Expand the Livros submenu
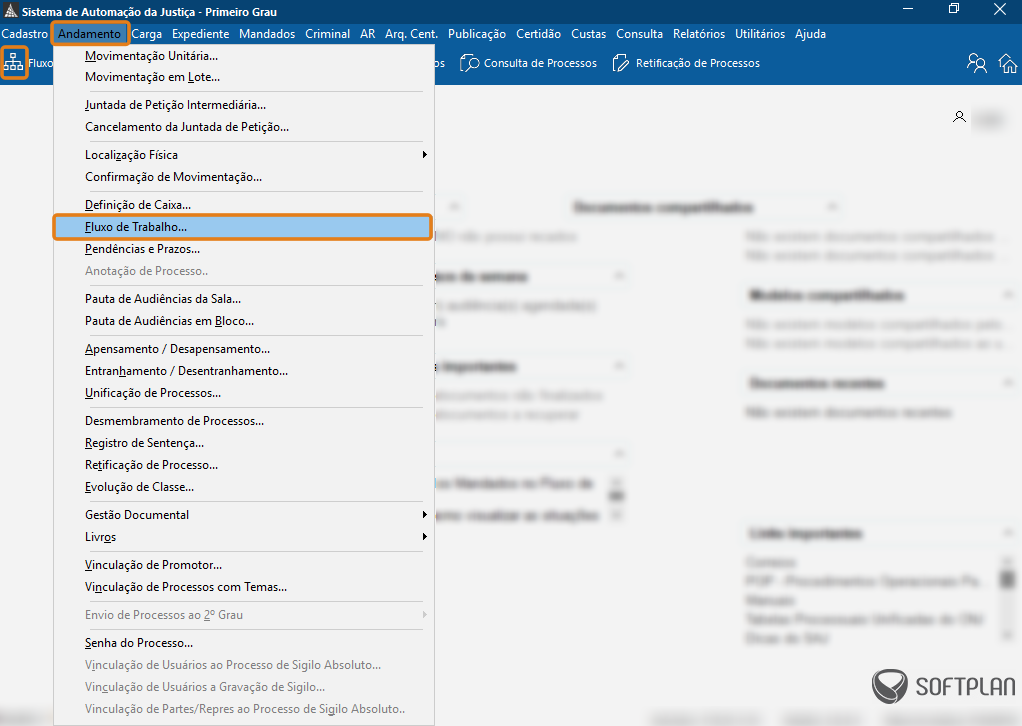 244,537
